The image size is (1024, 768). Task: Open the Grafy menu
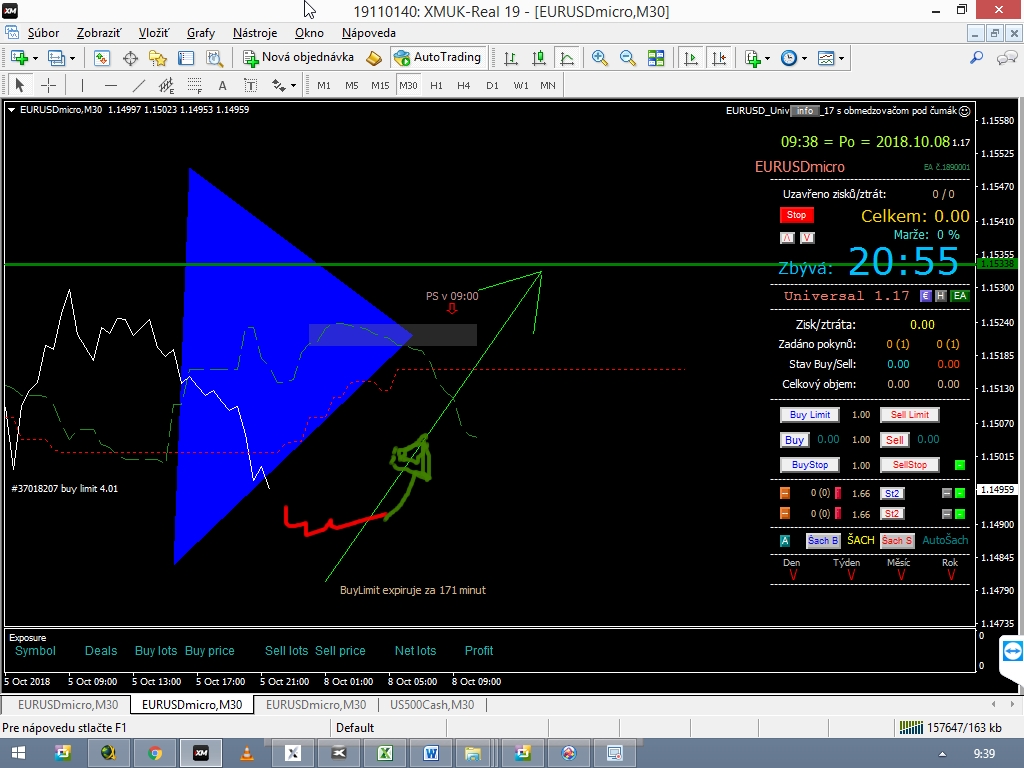coord(200,33)
